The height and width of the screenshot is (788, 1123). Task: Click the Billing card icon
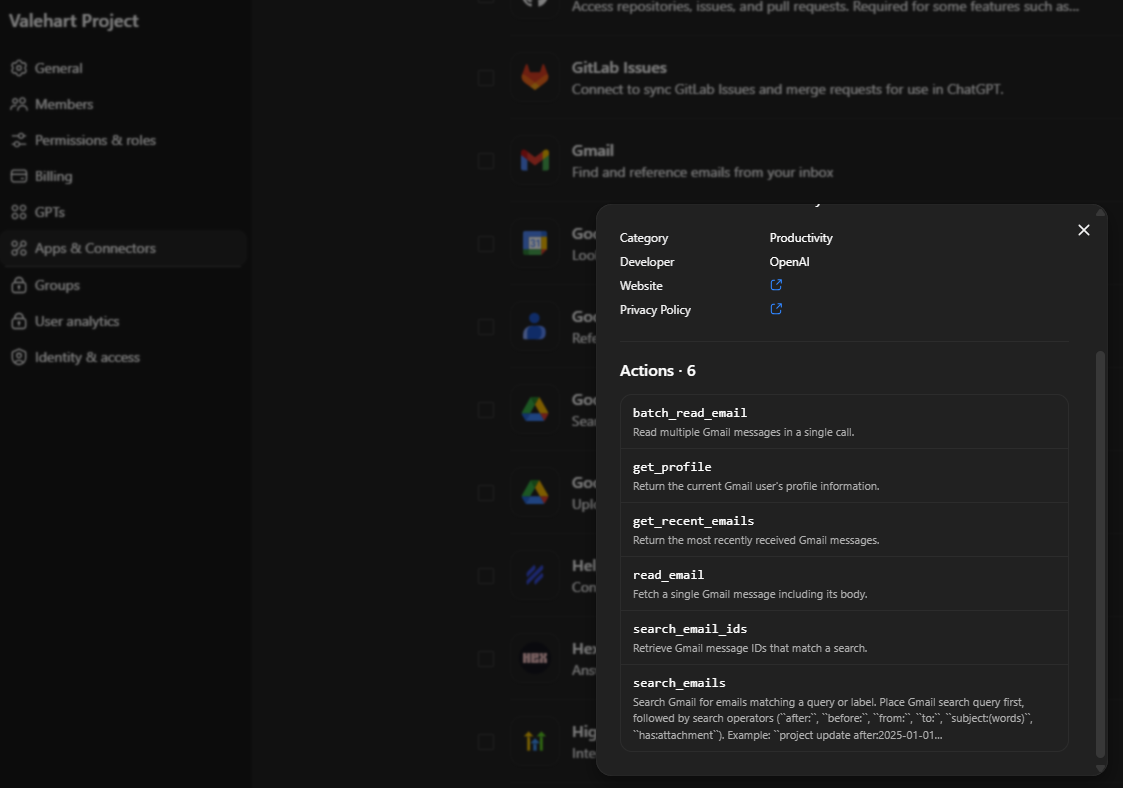[19, 176]
